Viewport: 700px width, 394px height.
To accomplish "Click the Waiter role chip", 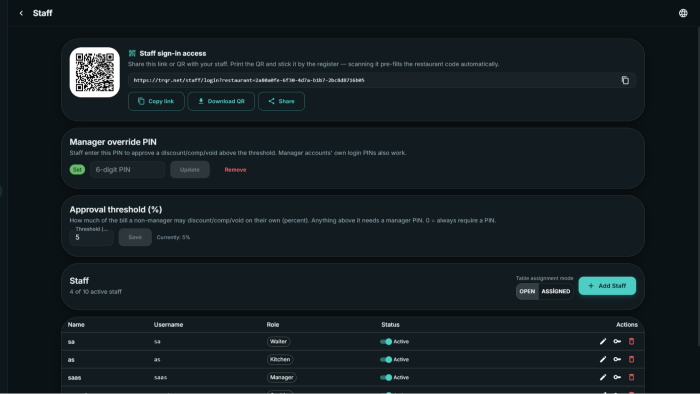I will pyautogui.click(x=278, y=341).
